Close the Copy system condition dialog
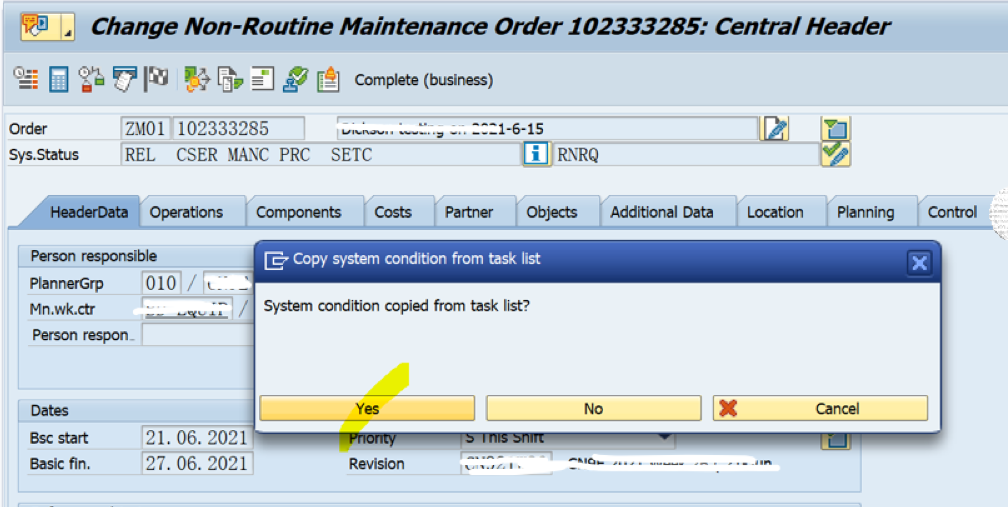Viewport: 1008px width, 507px height. pyautogui.click(x=919, y=262)
